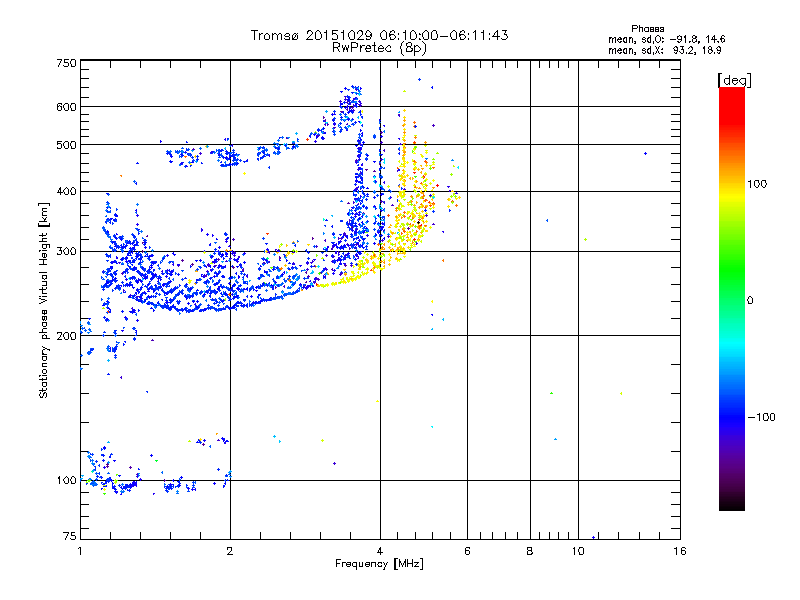Click the 'Frequency [MHz]' axis label

[379, 563]
